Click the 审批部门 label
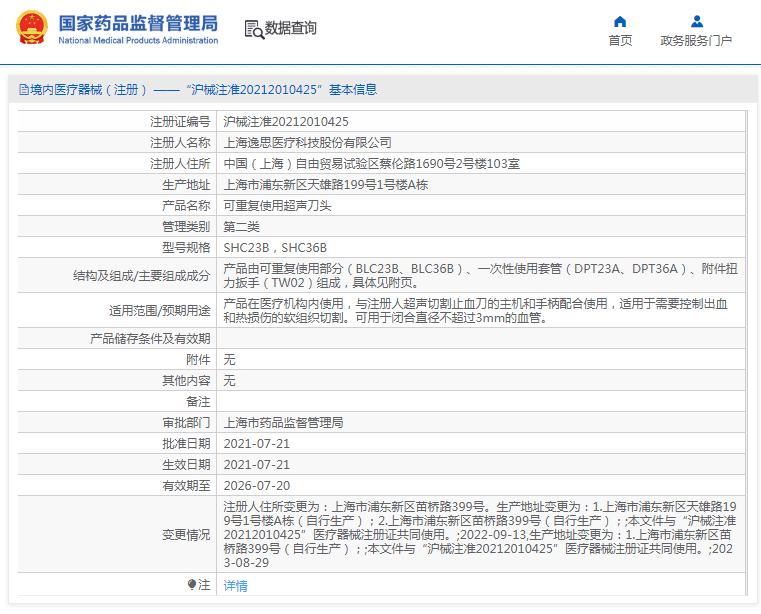The height and width of the screenshot is (614, 761). (x=186, y=422)
